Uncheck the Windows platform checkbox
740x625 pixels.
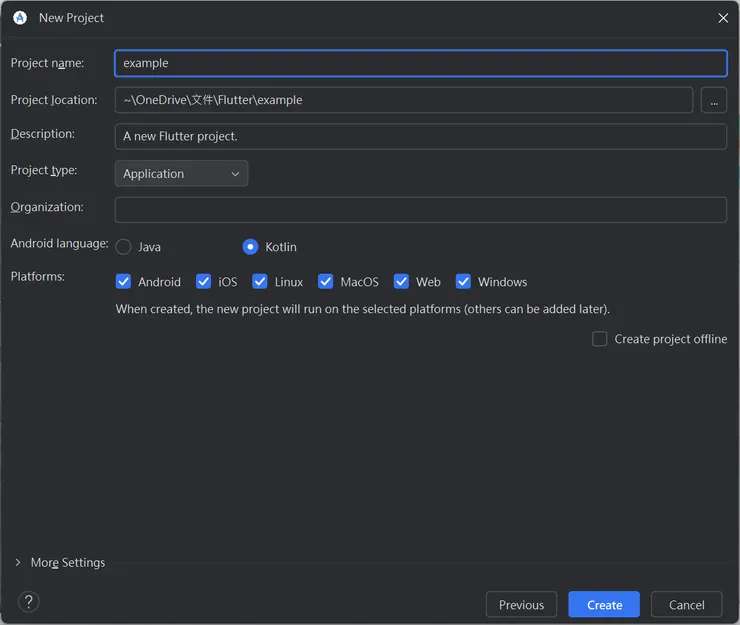coord(463,282)
